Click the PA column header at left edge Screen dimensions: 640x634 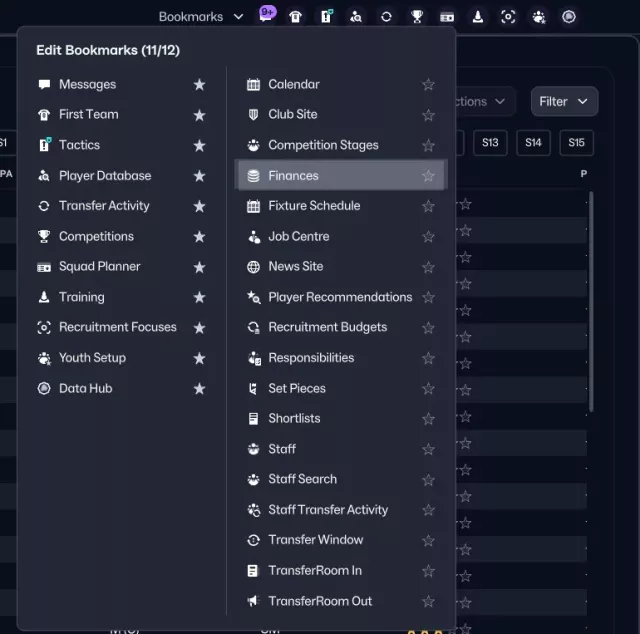[x=6, y=174]
